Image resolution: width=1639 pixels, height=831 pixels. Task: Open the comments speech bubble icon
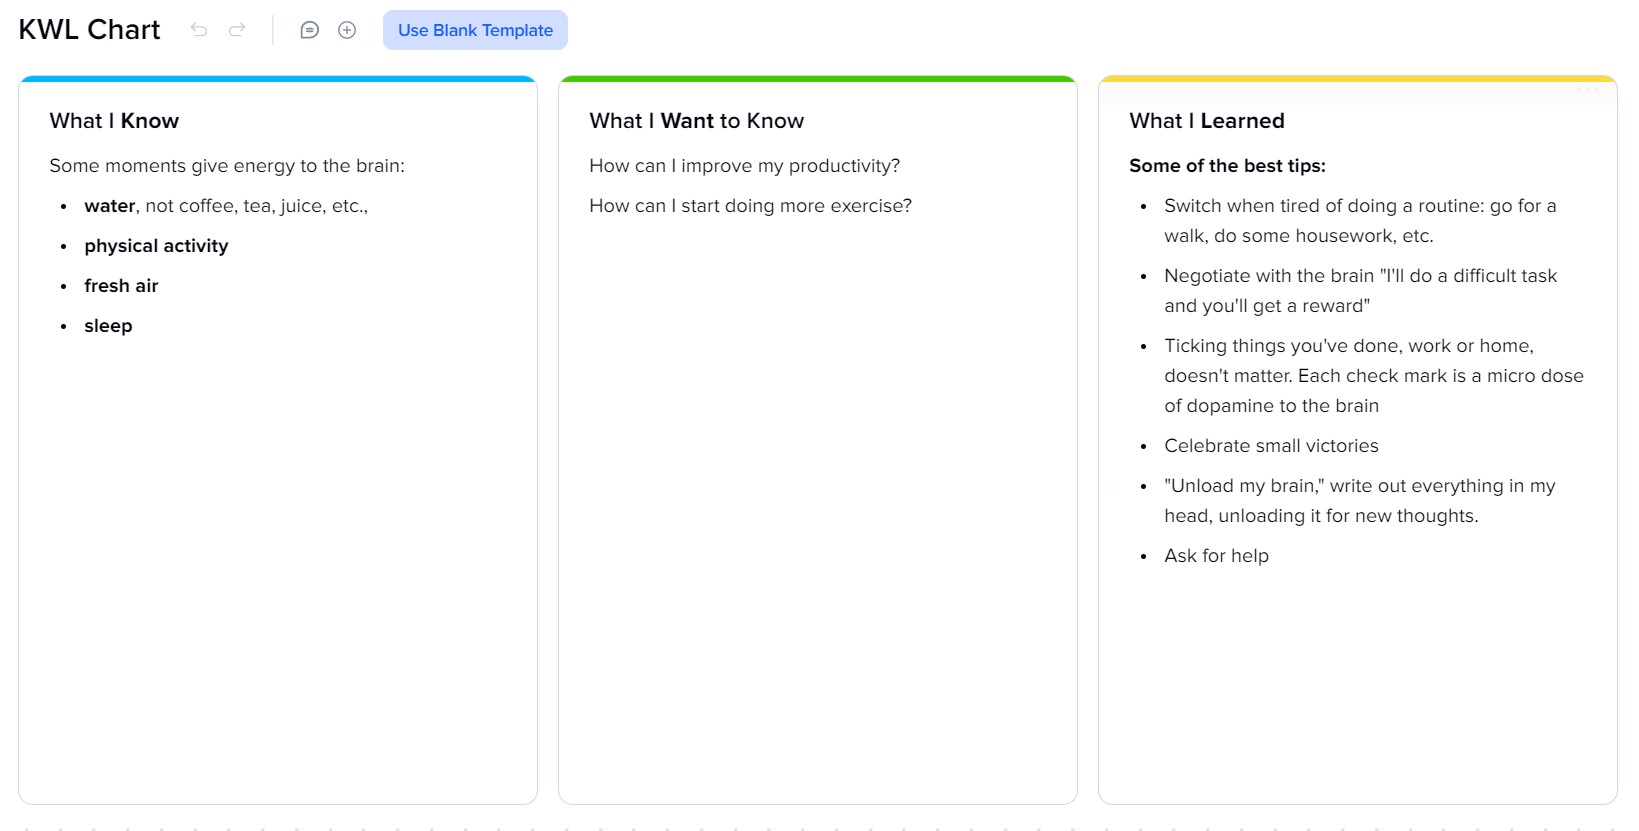pos(310,30)
